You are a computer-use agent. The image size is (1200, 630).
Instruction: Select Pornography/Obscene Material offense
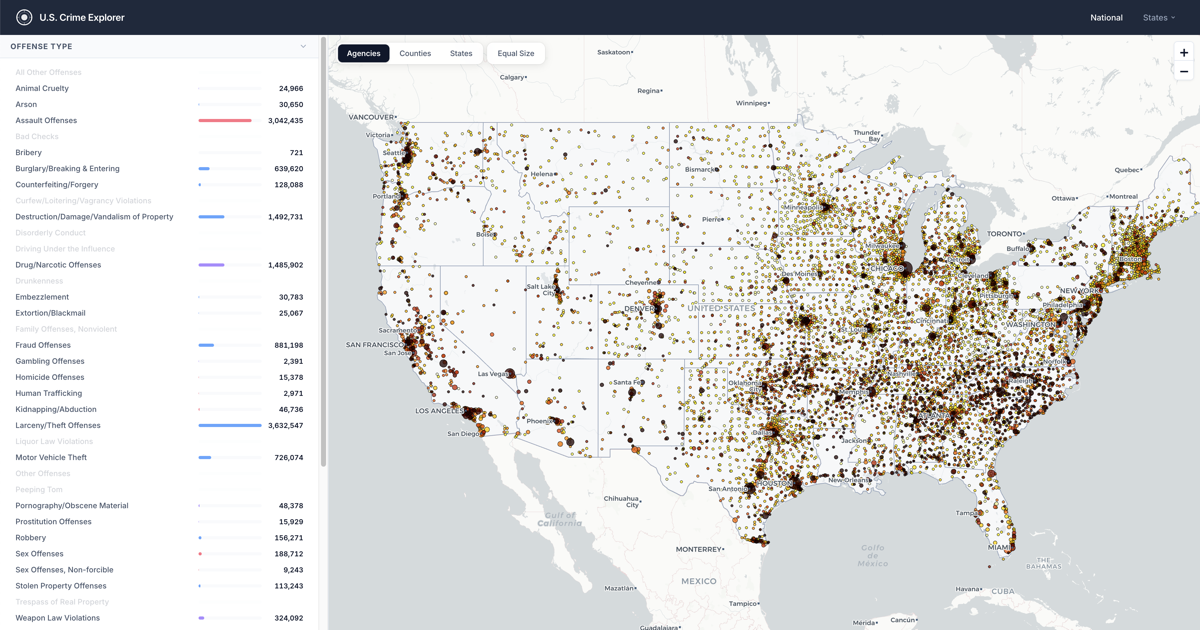[x=159, y=505]
